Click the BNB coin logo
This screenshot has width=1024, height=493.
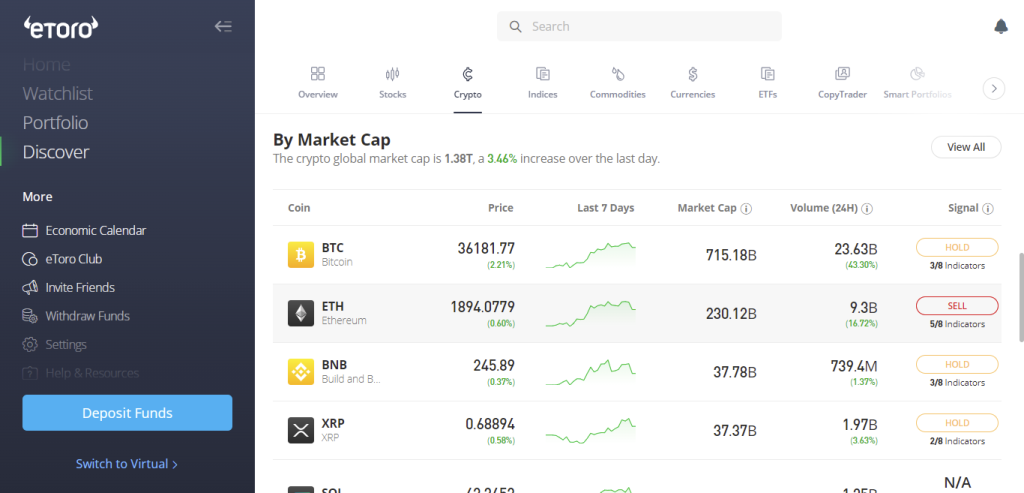pos(301,372)
